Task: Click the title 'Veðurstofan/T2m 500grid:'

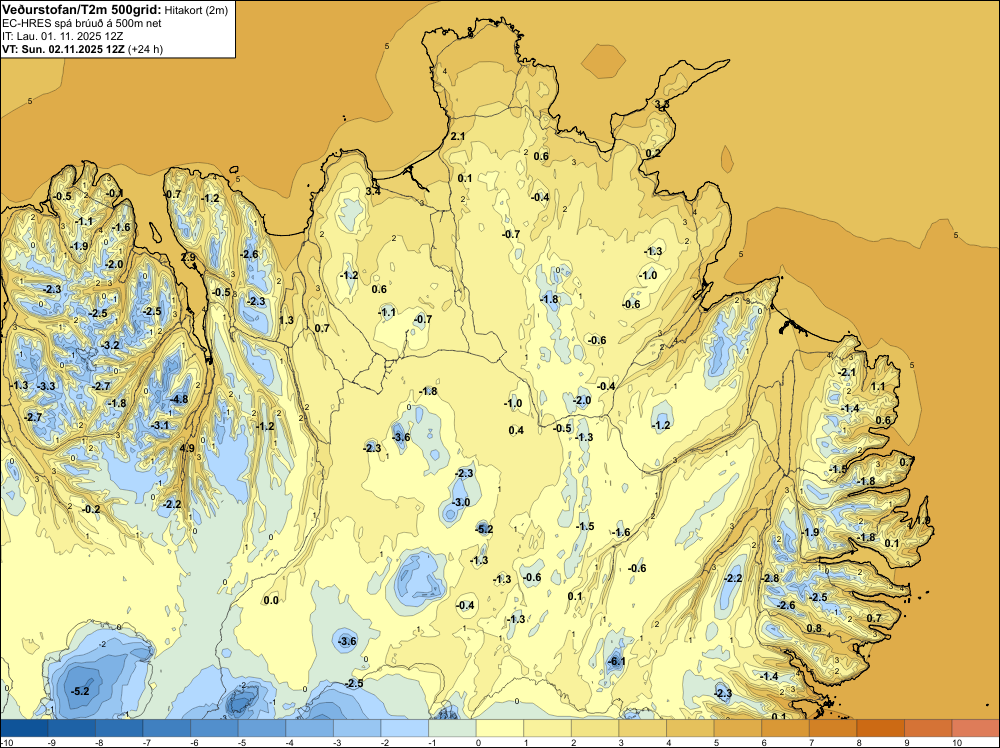Action: [x=82, y=10]
